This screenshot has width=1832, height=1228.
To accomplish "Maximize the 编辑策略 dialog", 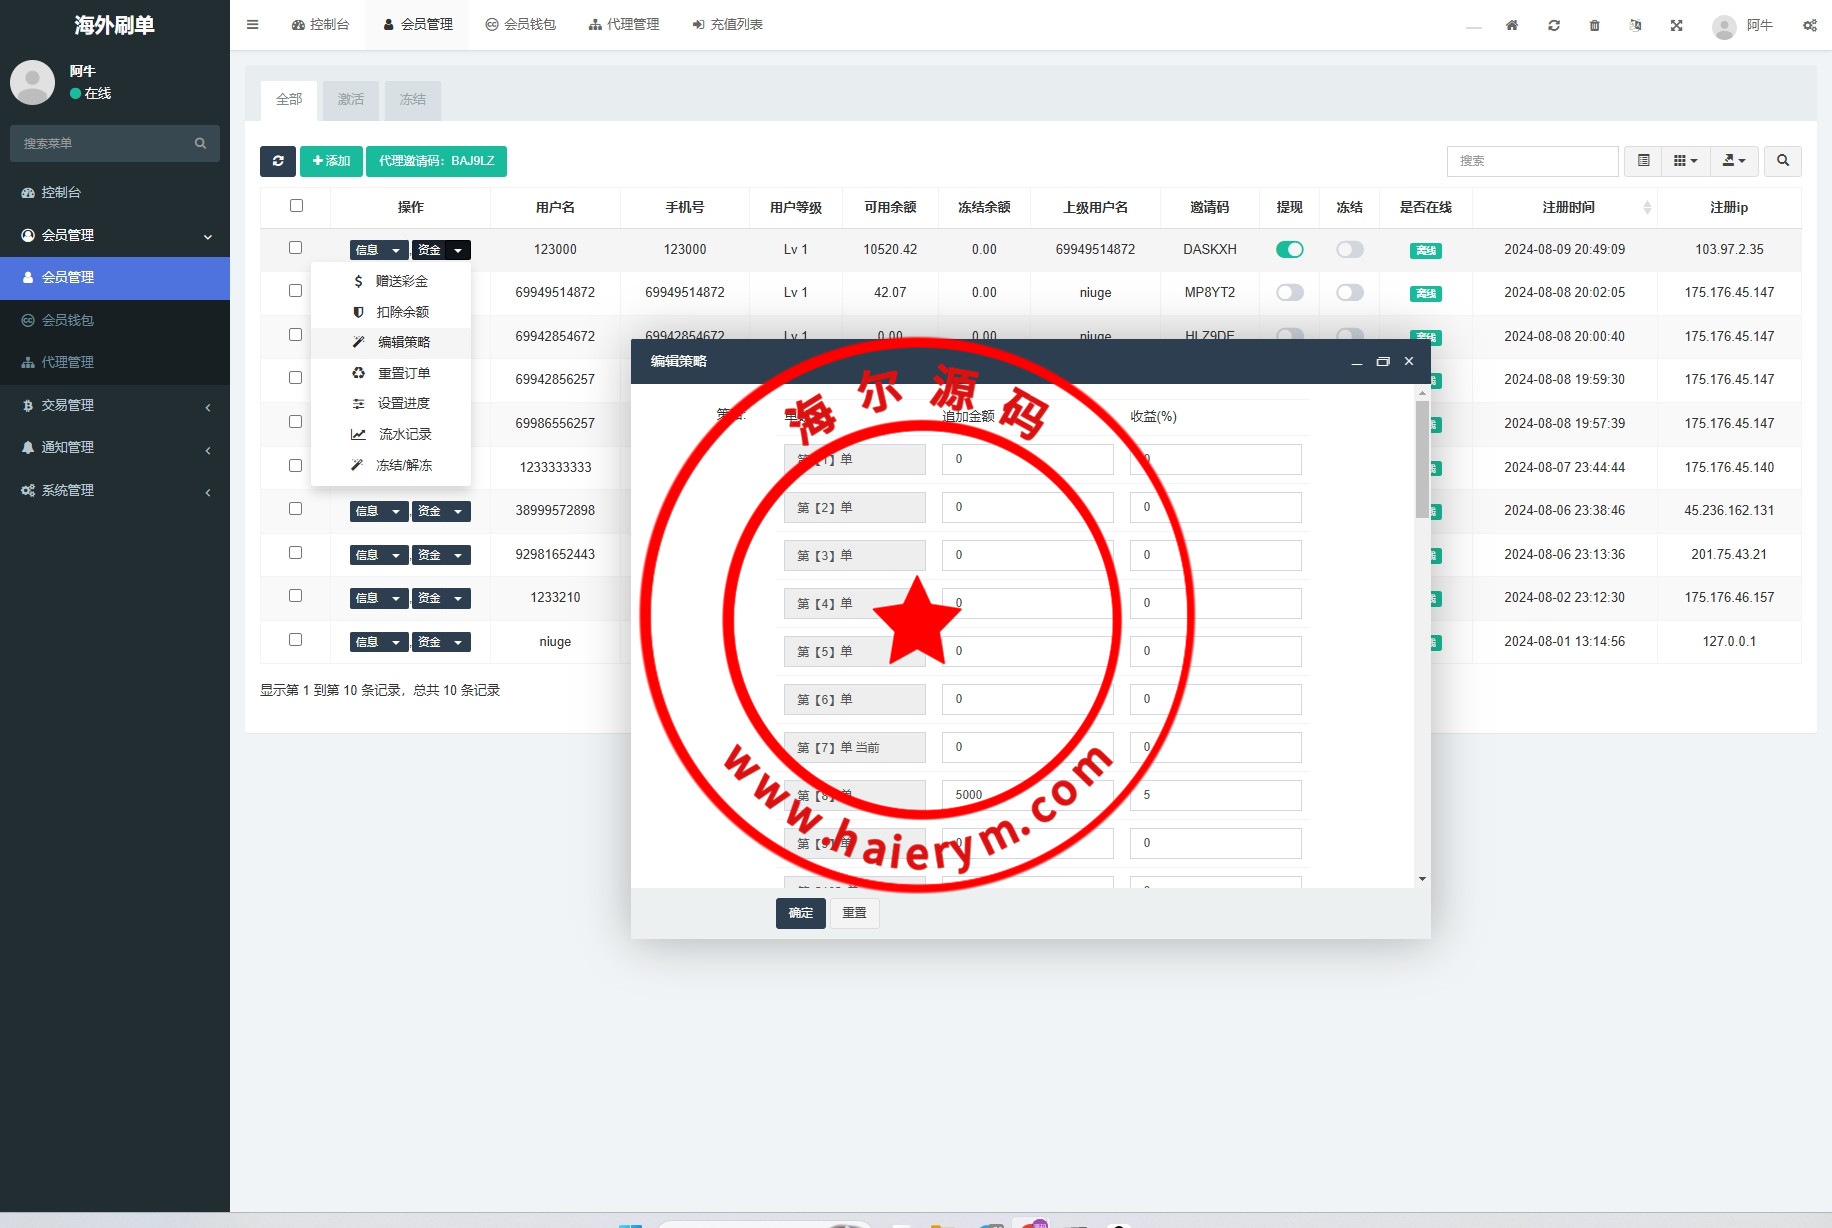I will [1383, 361].
